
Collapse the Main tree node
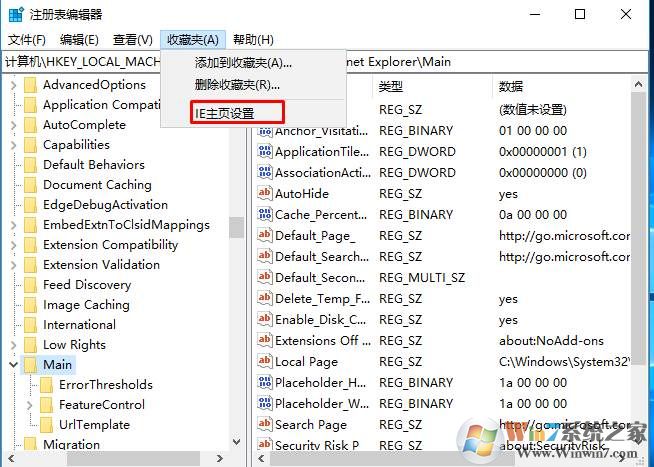click(13, 365)
